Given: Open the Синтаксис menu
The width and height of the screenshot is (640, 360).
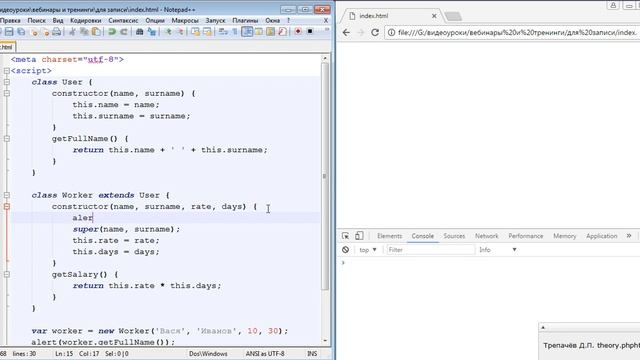Looking at the screenshot, I should [123, 20].
